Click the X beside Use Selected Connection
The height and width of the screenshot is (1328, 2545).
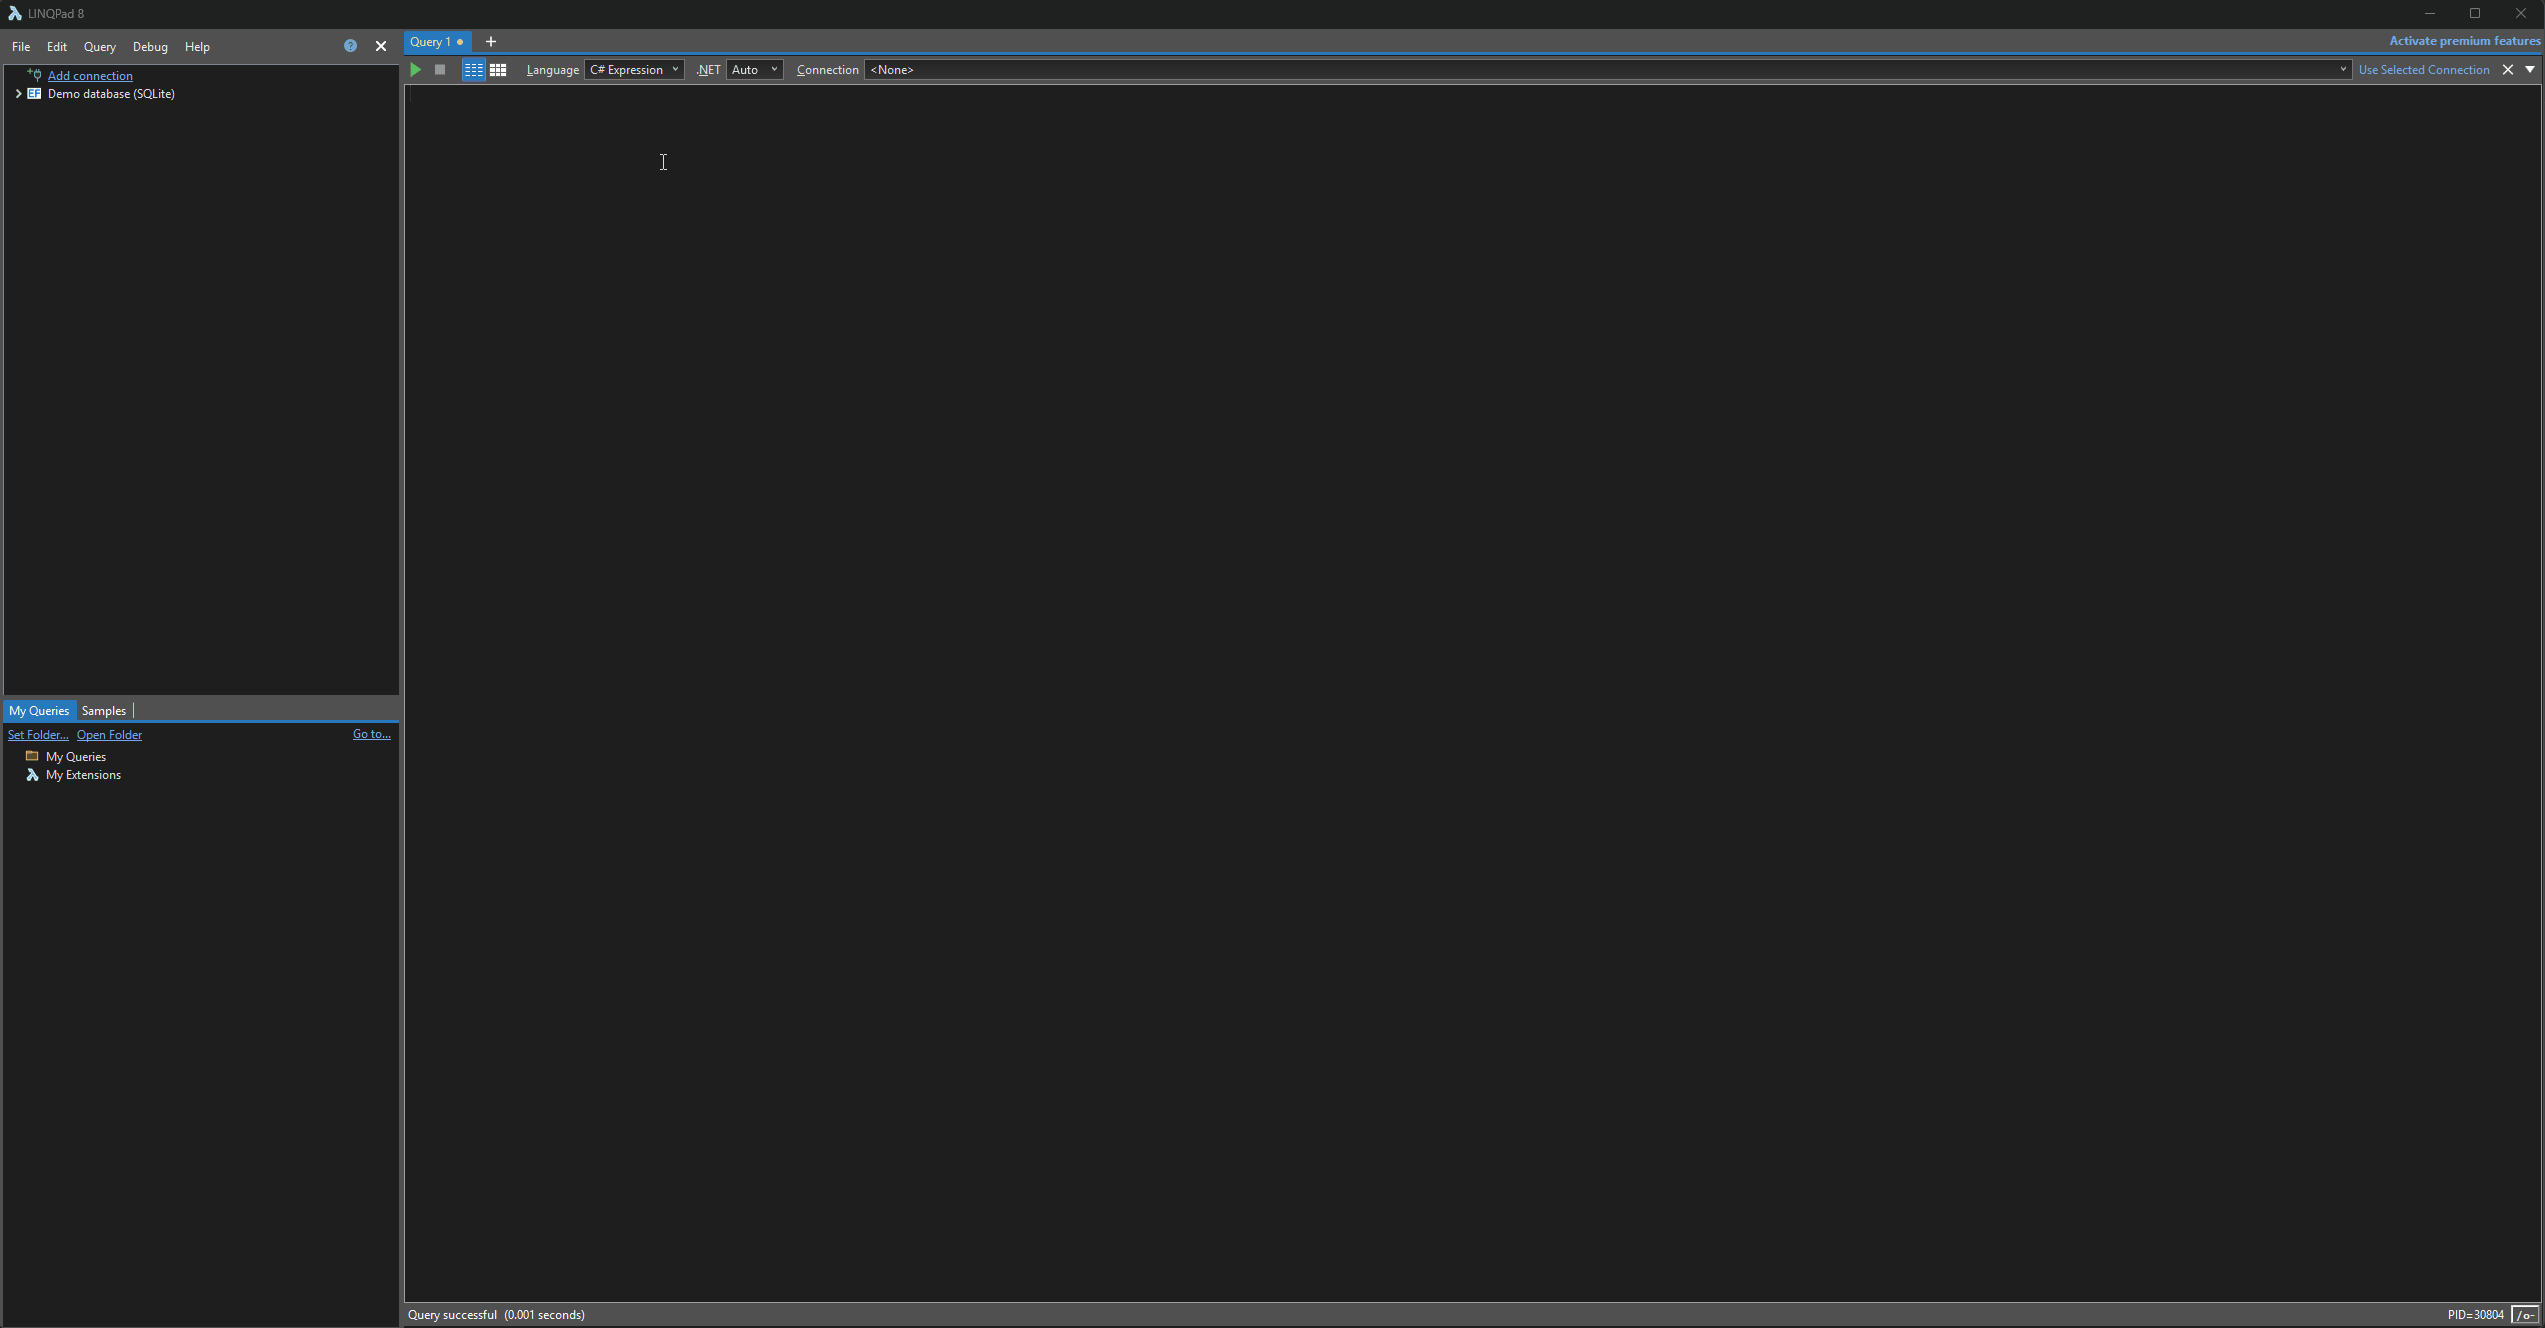pyautogui.click(x=2508, y=70)
